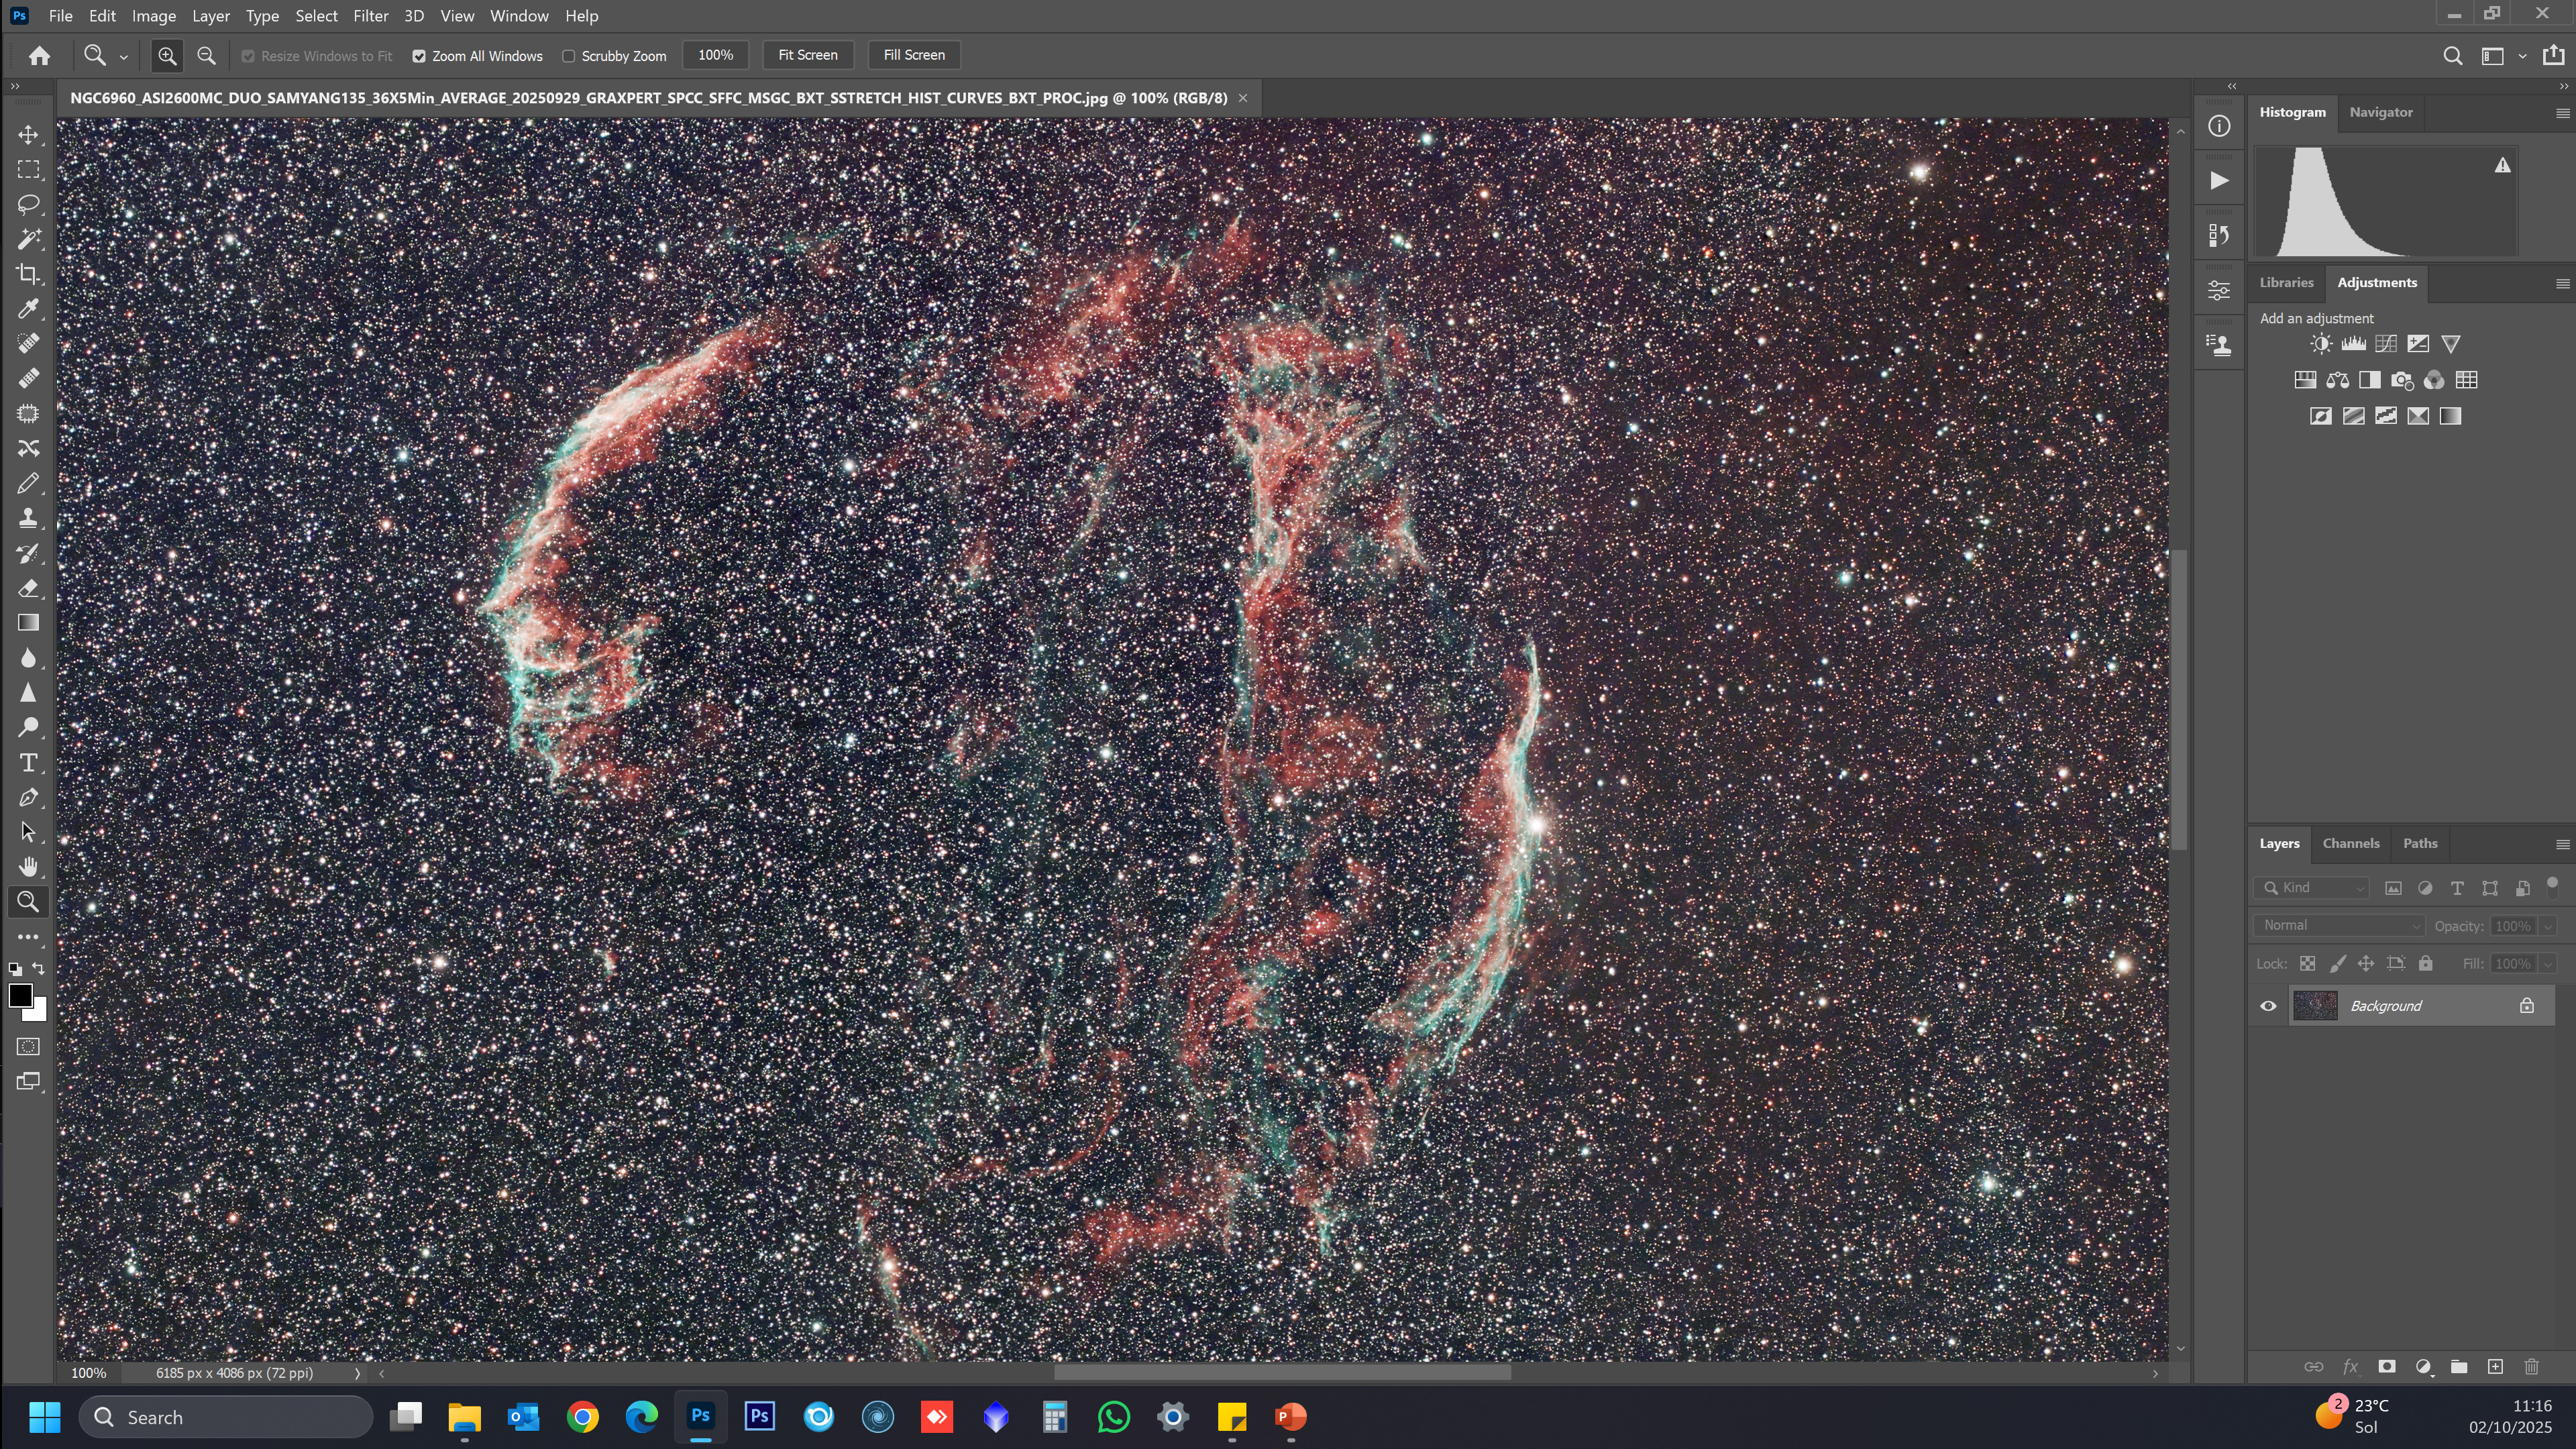Viewport: 2576px width, 1449px height.
Task: Select the Clone Stamp tool
Action: click(28, 518)
